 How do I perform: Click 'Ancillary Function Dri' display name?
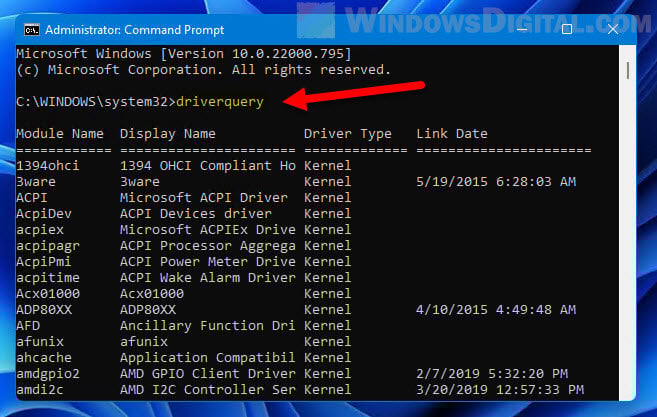tap(208, 326)
